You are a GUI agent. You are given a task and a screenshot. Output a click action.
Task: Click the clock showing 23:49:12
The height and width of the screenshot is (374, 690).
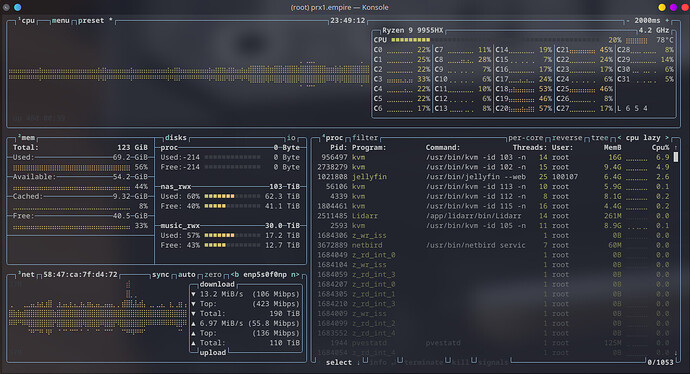coord(348,21)
